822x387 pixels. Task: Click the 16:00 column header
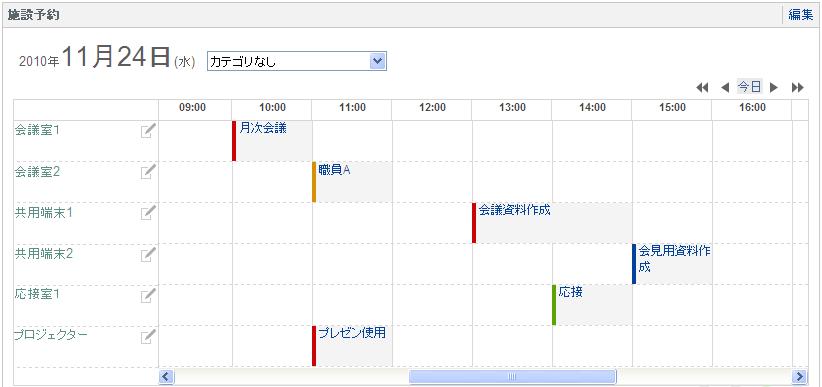[752, 108]
